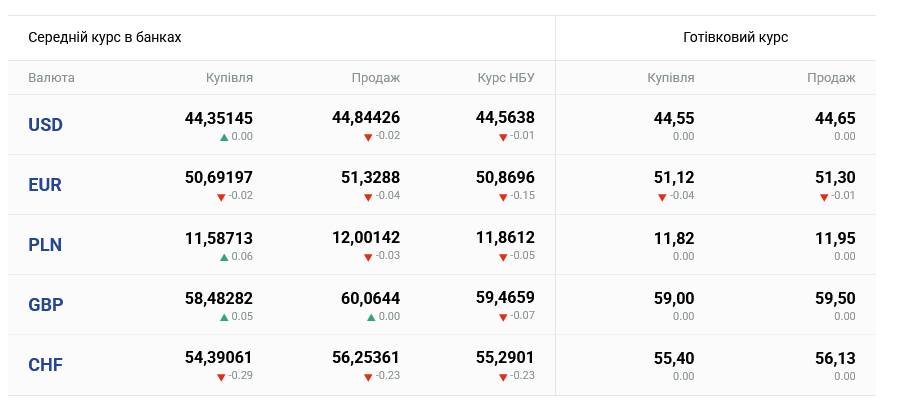Select the 'Готівковий курс' heading
Image resolution: width=898 pixels, height=405 pixels.
click(x=735, y=38)
